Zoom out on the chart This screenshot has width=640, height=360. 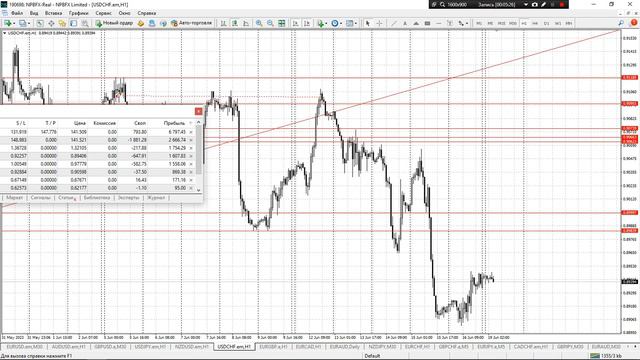(270, 23)
